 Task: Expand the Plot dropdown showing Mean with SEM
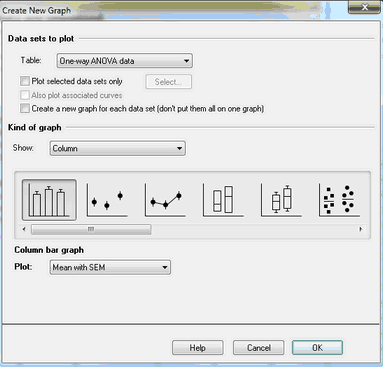click(110, 267)
